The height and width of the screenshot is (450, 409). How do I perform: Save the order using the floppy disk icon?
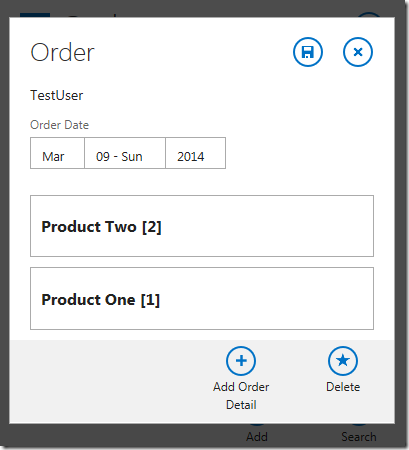click(308, 52)
